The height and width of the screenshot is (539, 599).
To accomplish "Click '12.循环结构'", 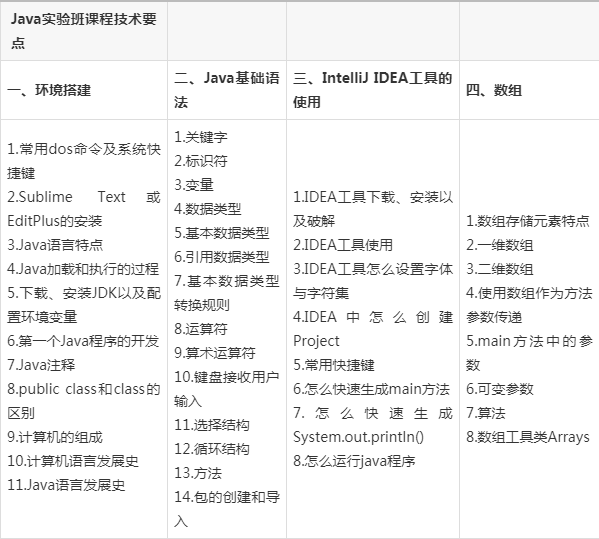I will point(212,449).
